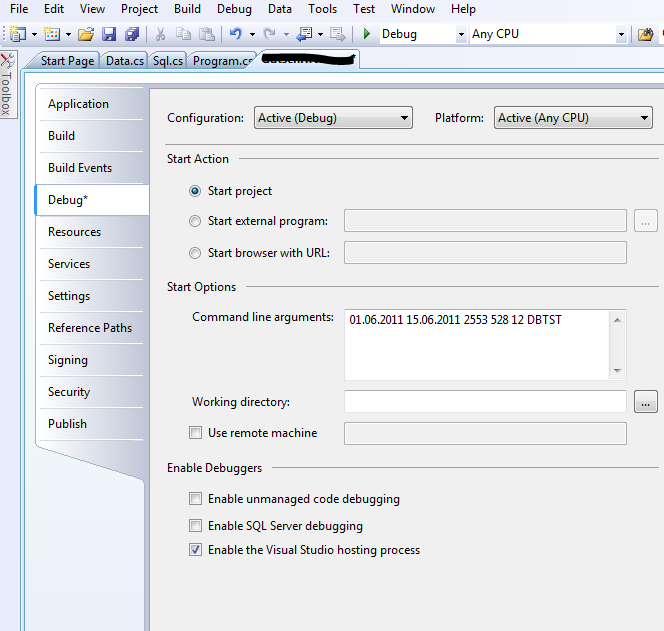Viewport: 664px width, 631px height.
Task: Expand the Navigate Backward dropdown arrow
Action: pos(321,34)
